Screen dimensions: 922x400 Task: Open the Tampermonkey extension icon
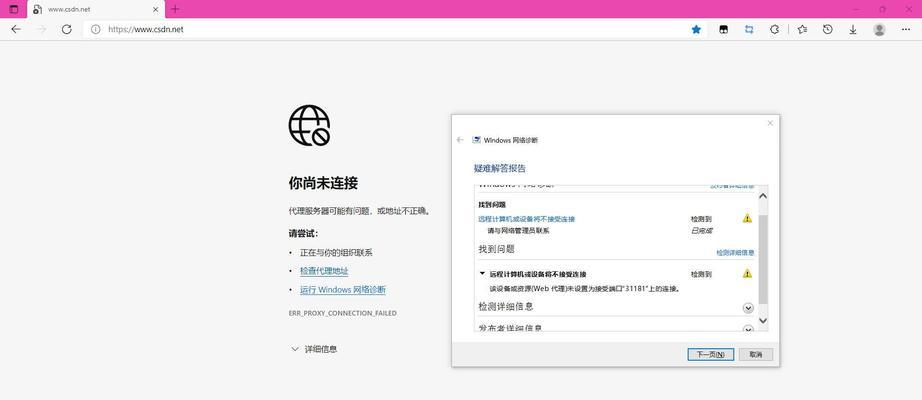pos(724,29)
